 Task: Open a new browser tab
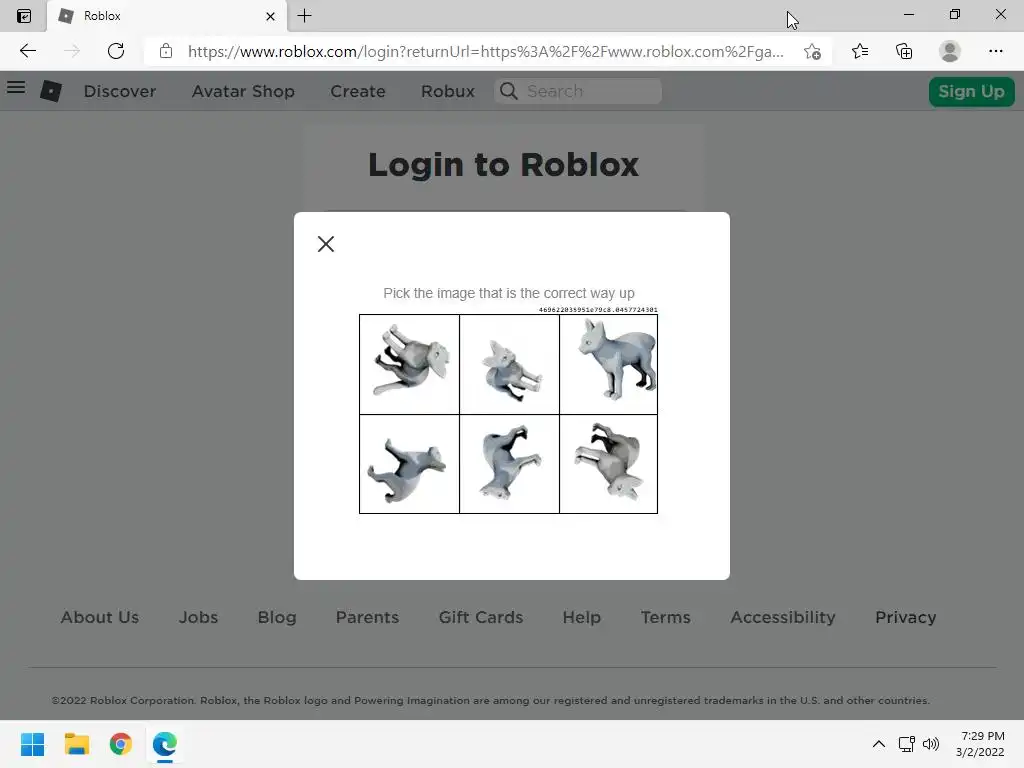[x=304, y=16]
